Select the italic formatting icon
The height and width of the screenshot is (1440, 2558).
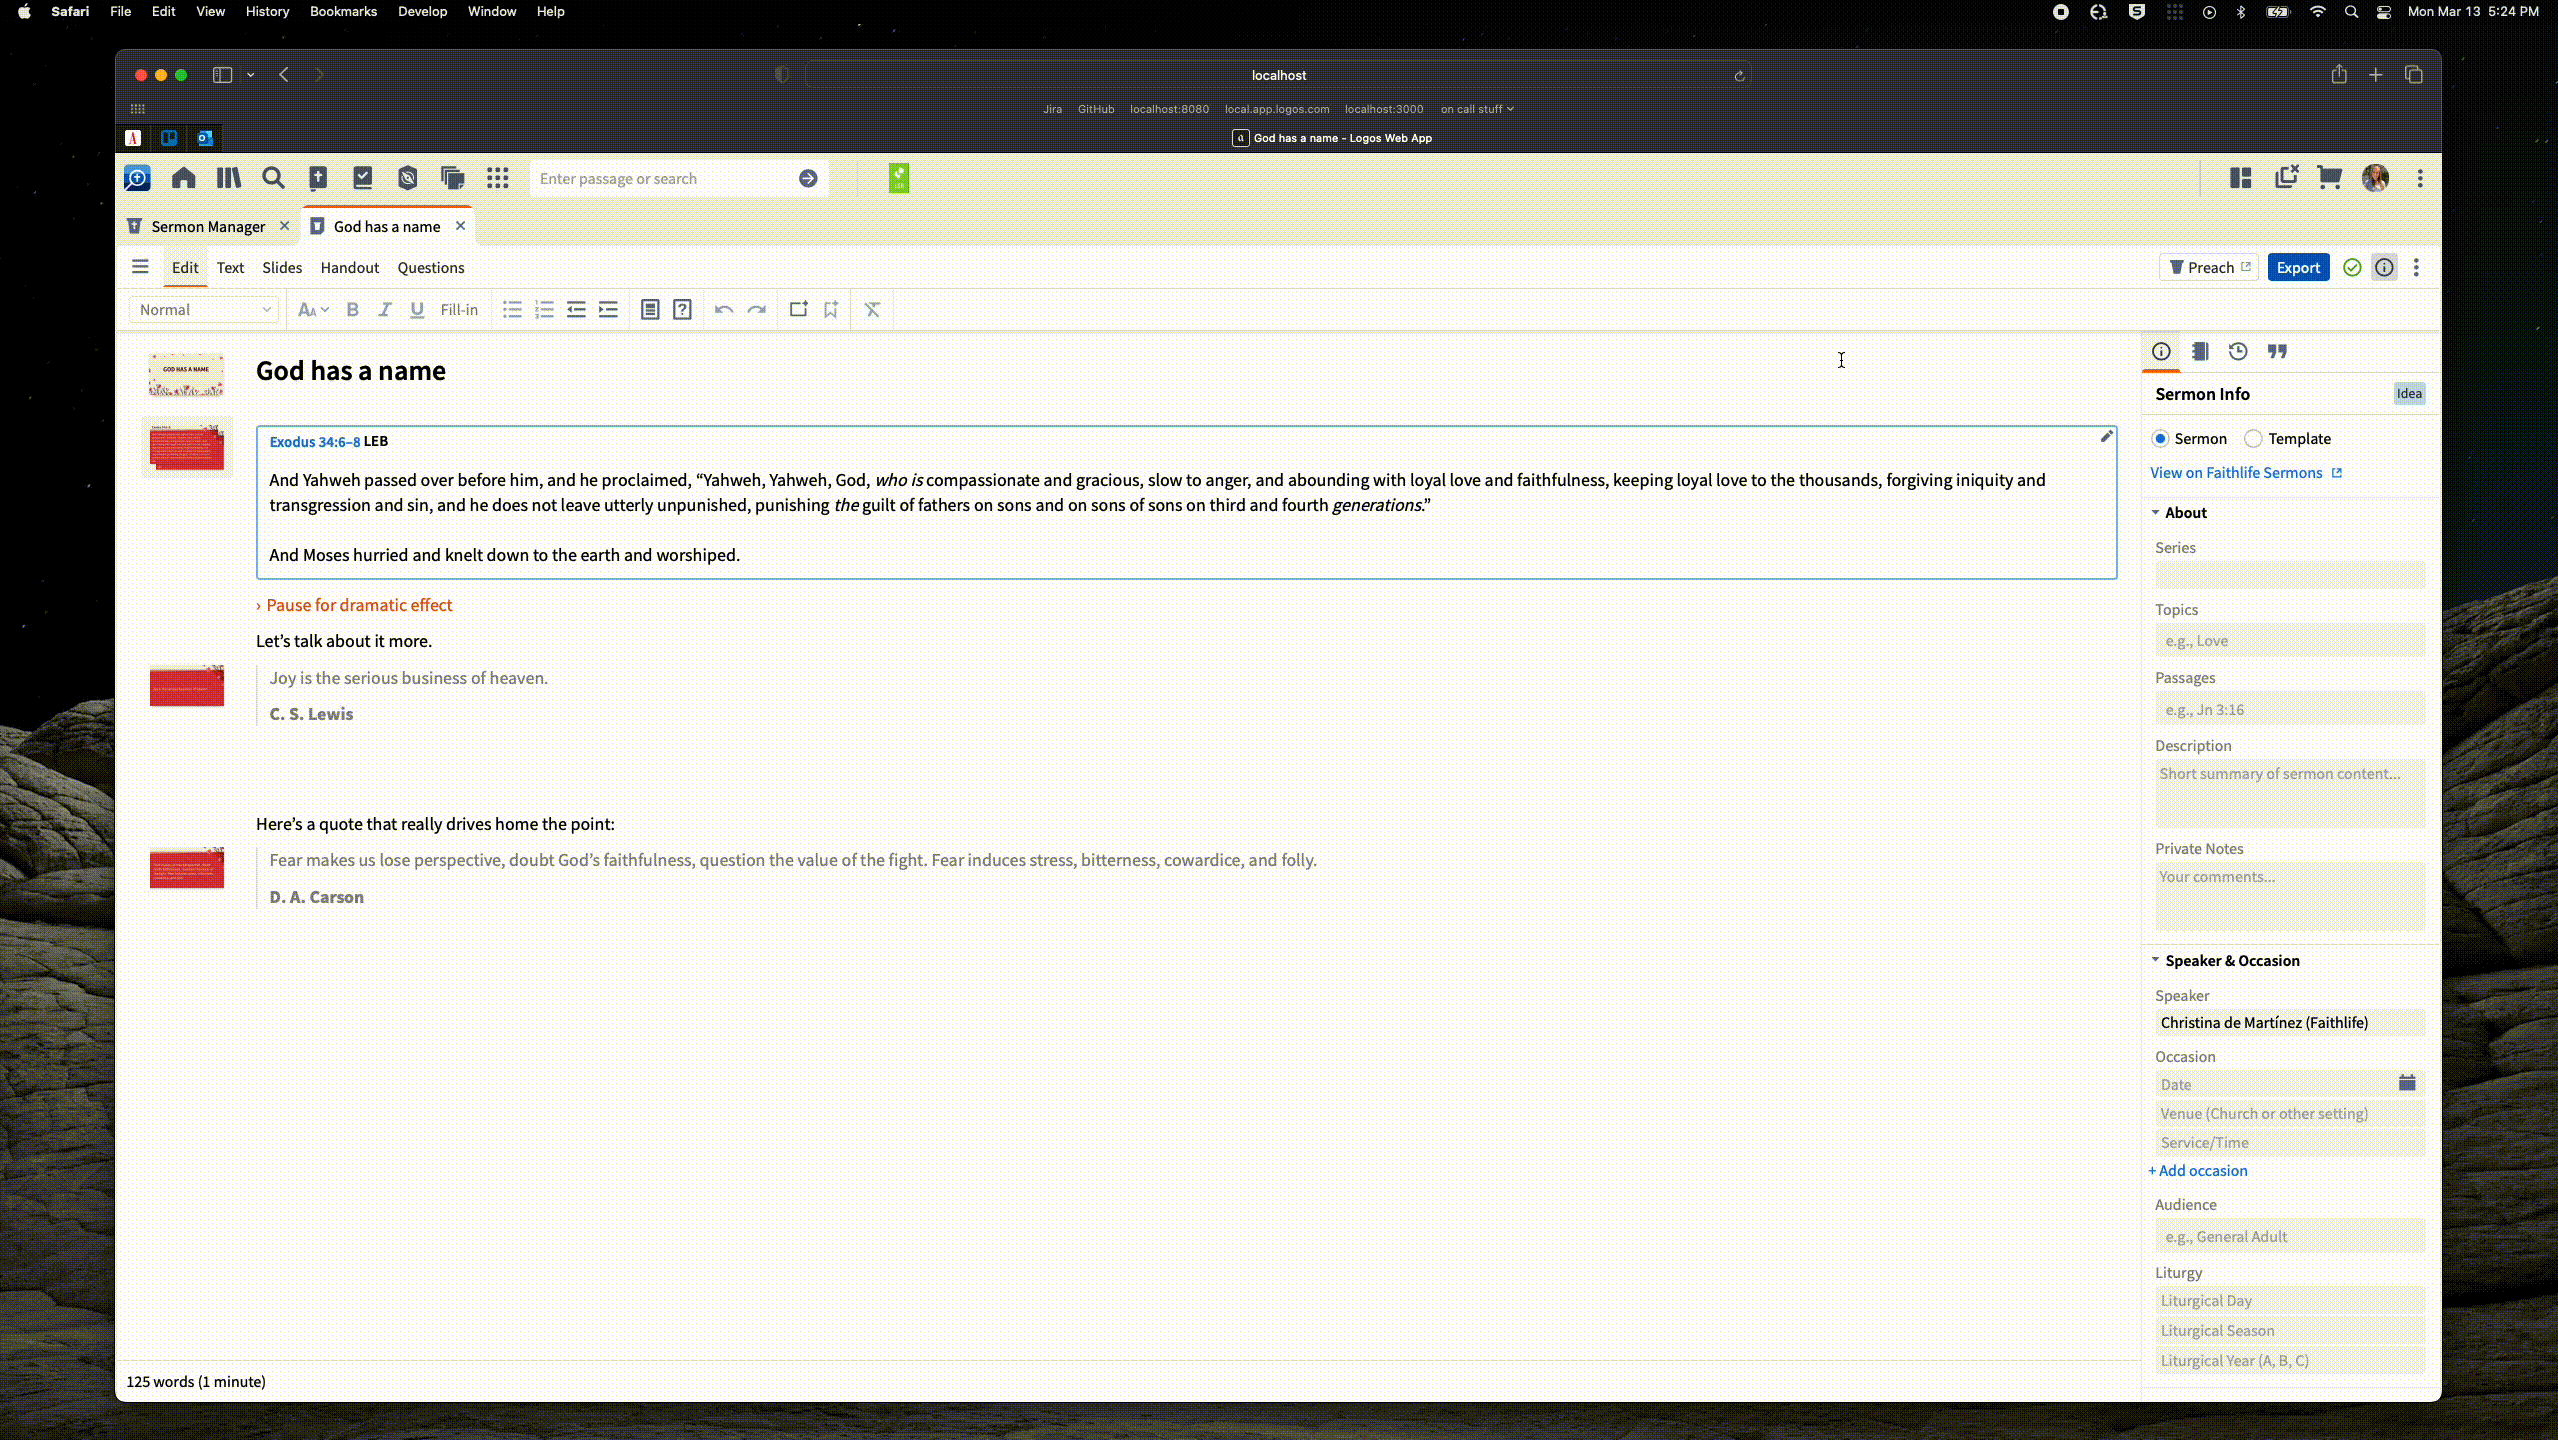(383, 309)
